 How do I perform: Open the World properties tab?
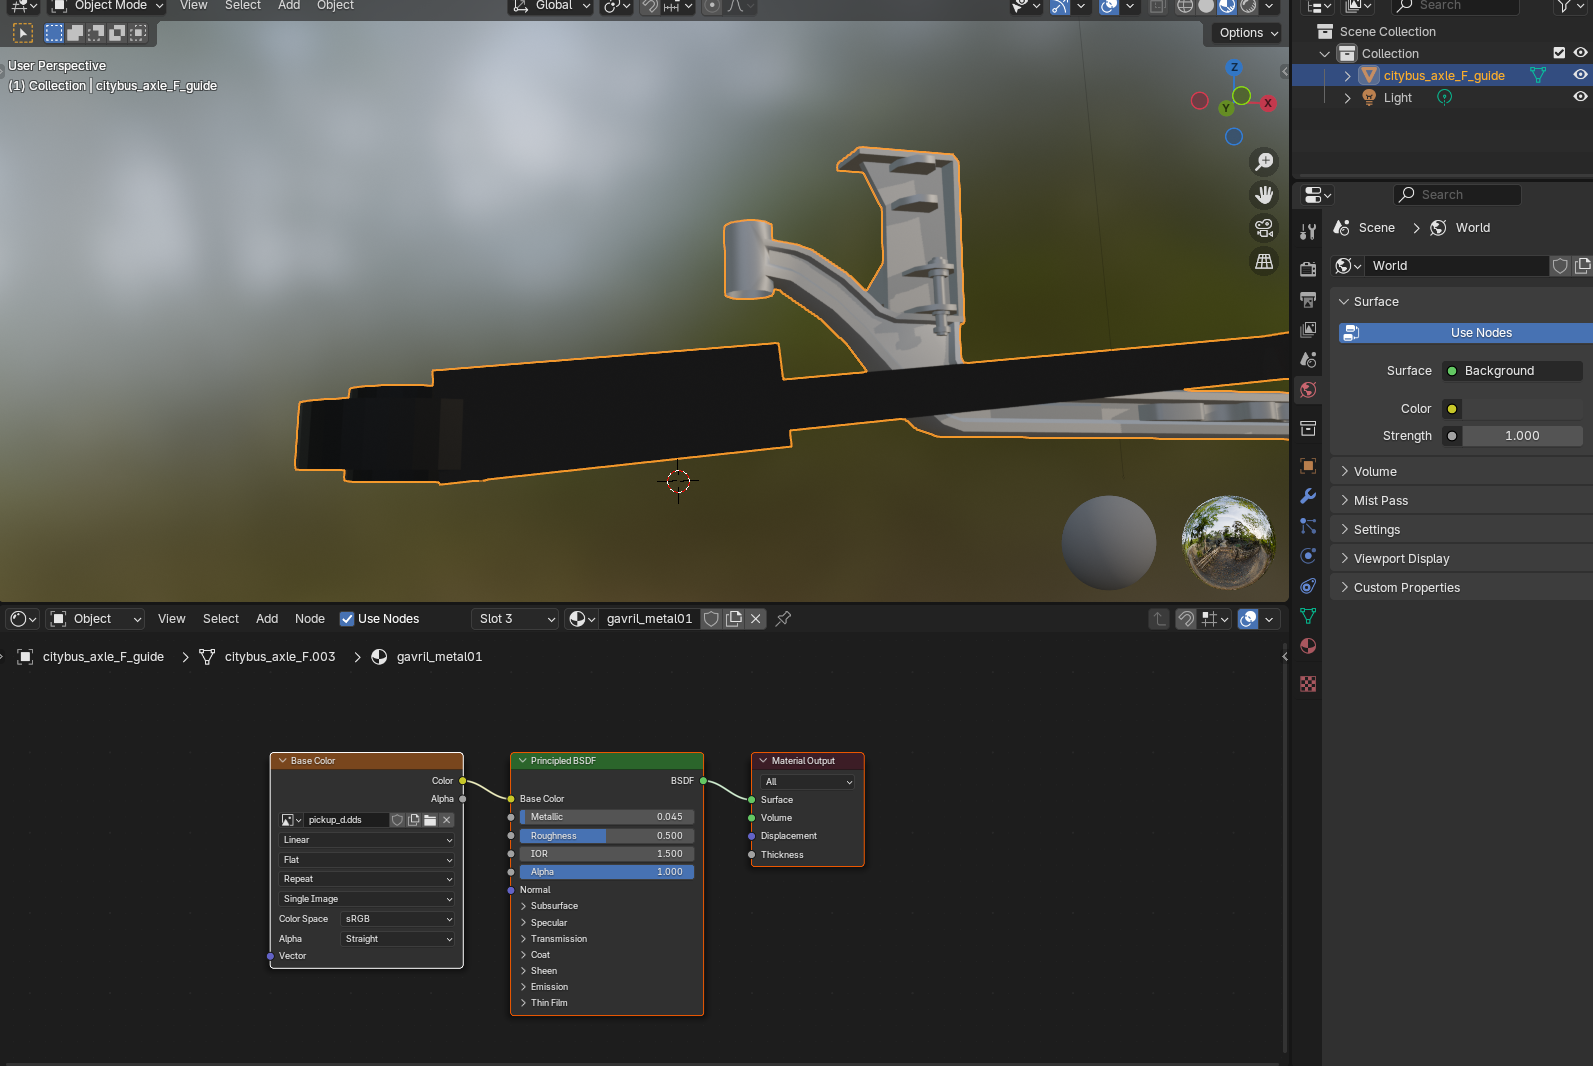pos(1308,390)
